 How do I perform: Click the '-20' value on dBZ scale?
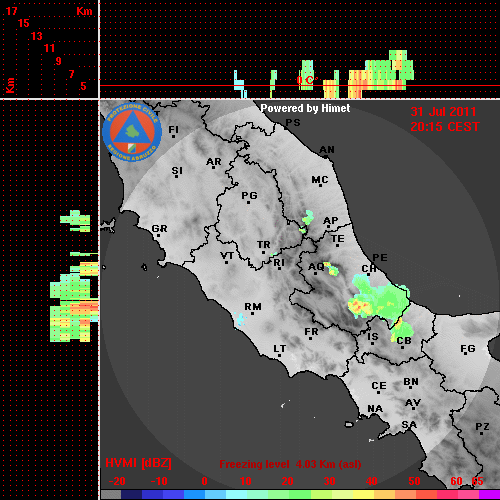(117, 481)
